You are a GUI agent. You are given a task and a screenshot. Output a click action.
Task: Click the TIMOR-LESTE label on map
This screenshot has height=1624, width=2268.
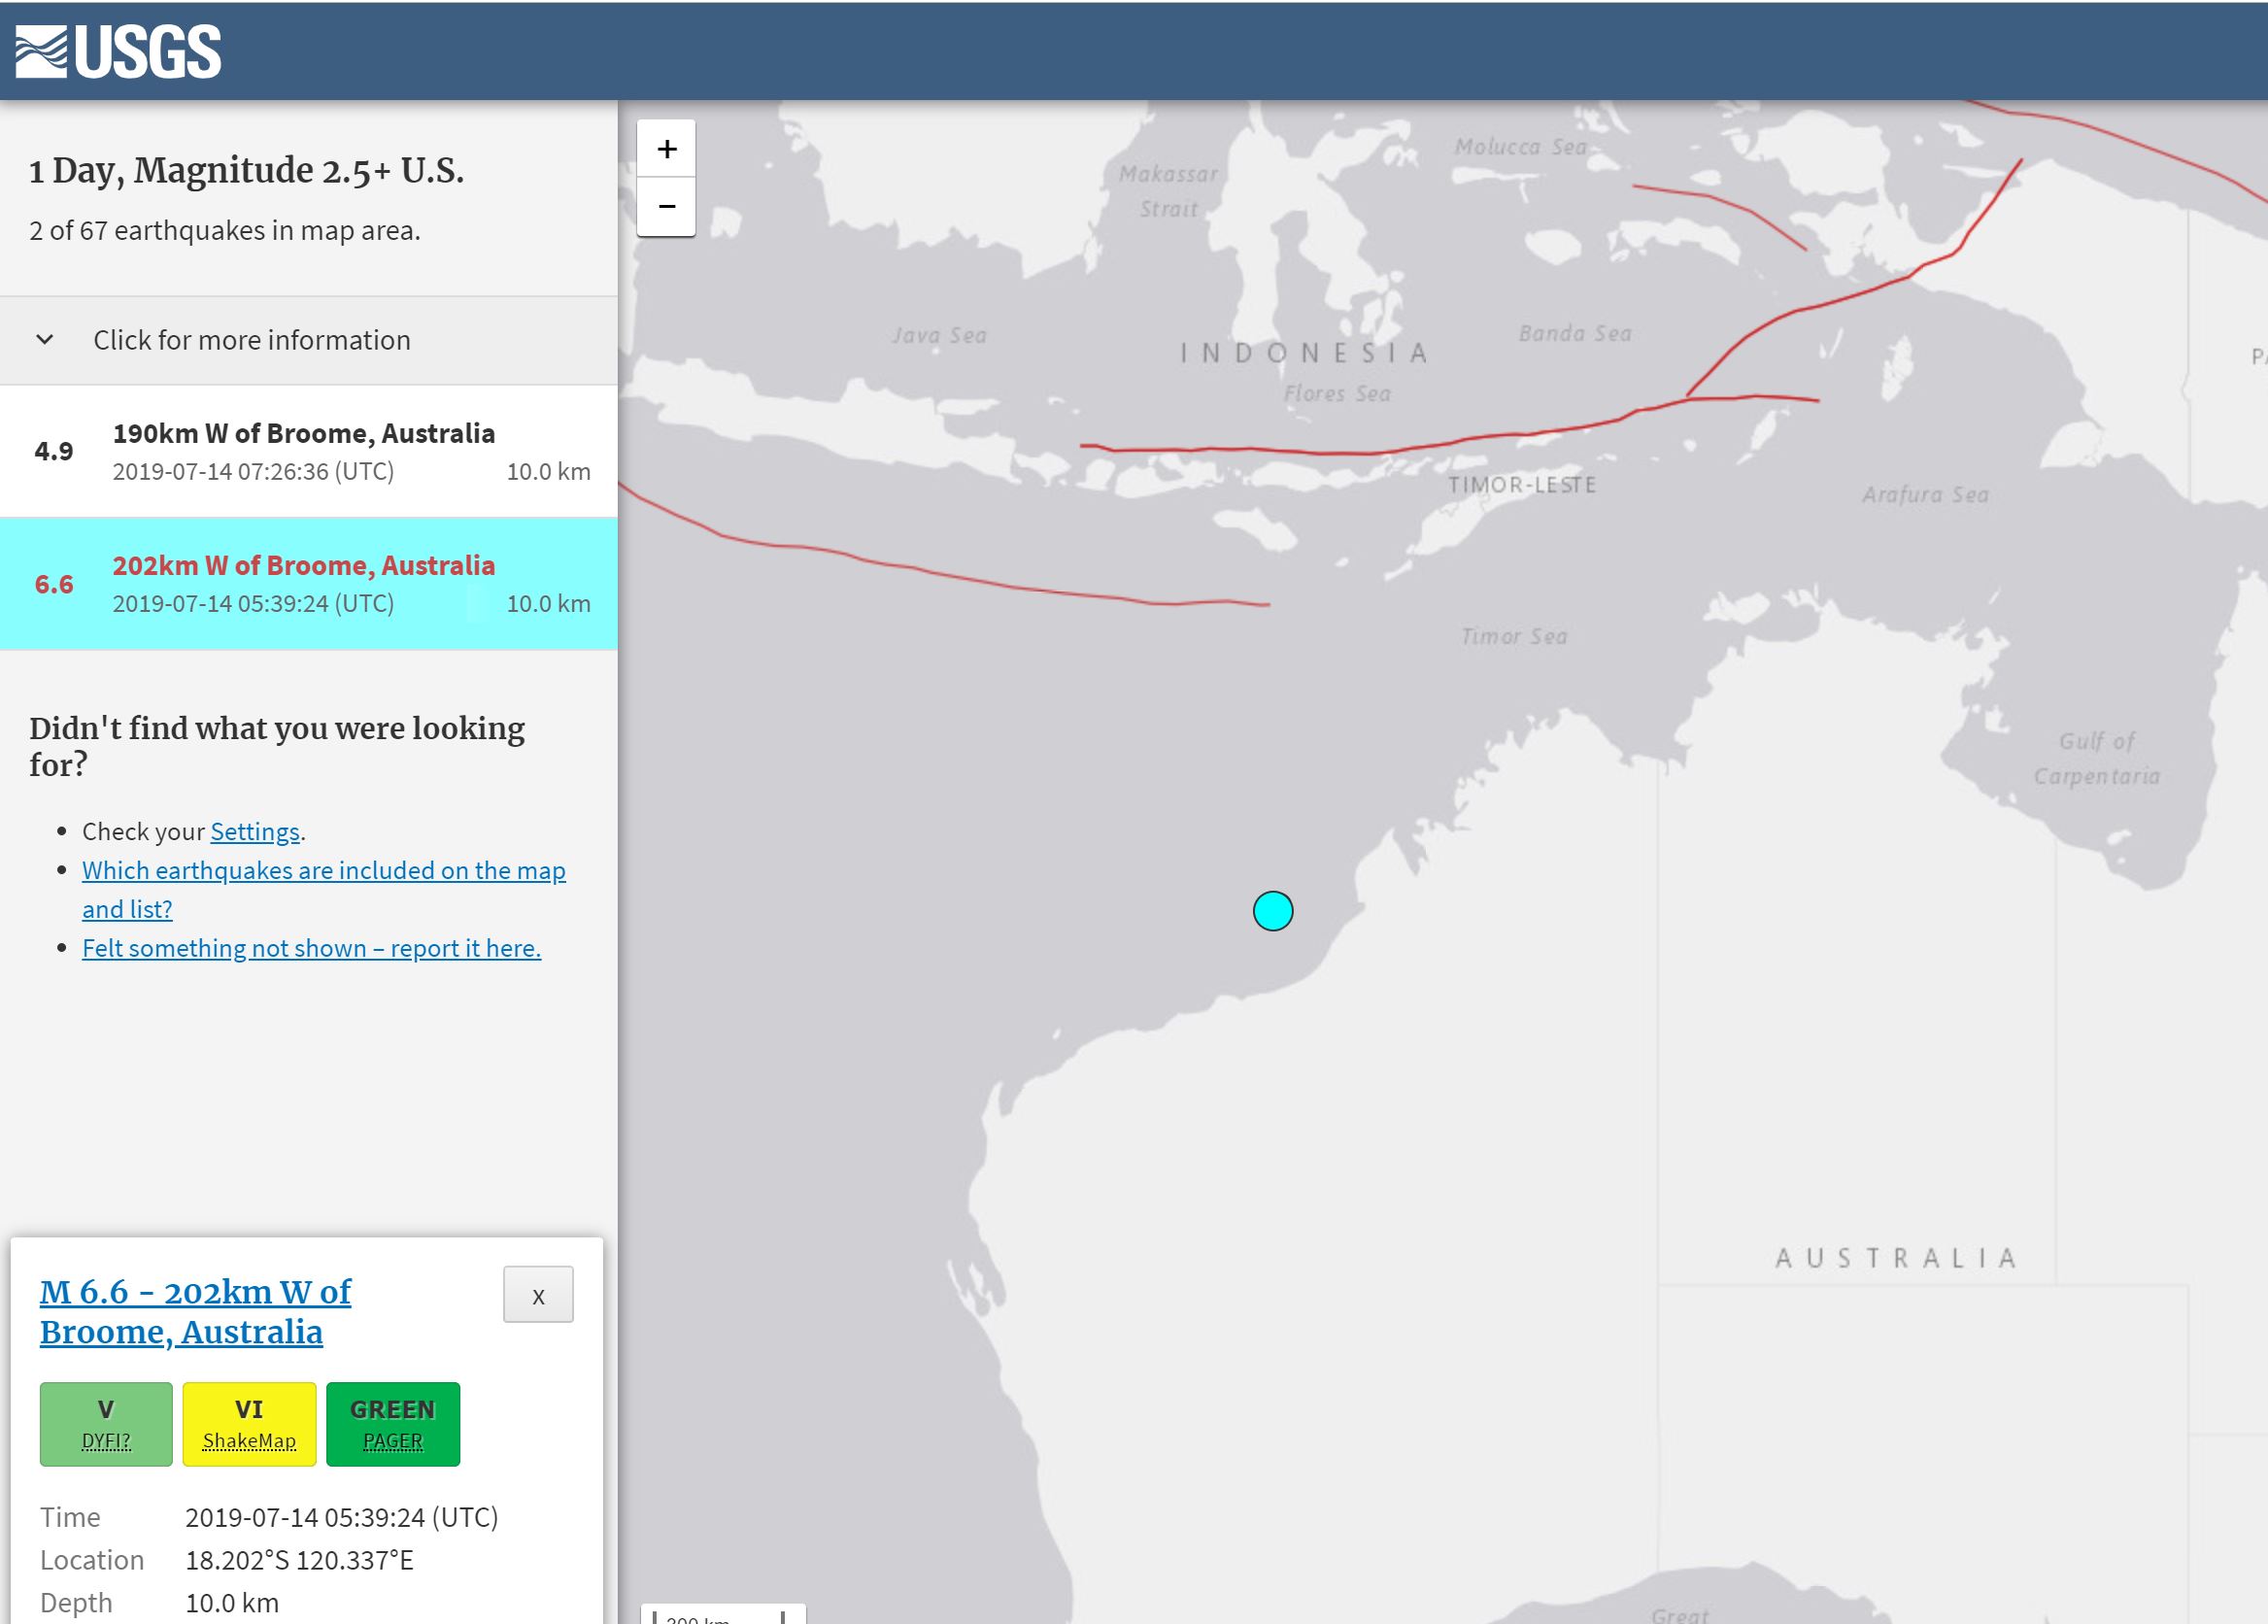(x=1521, y=485)
